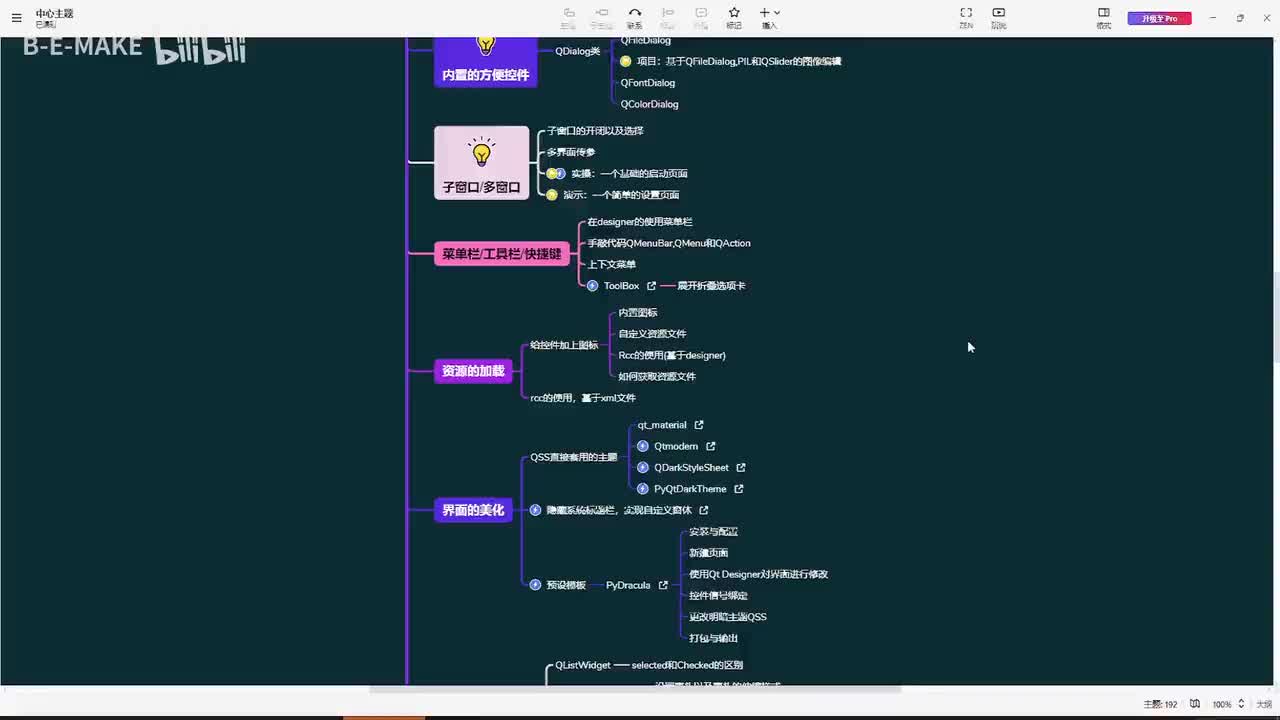Select the 展开折叠选项卡 subtopic
This screenshot has height=720, width=1280.
pos(711,286)
